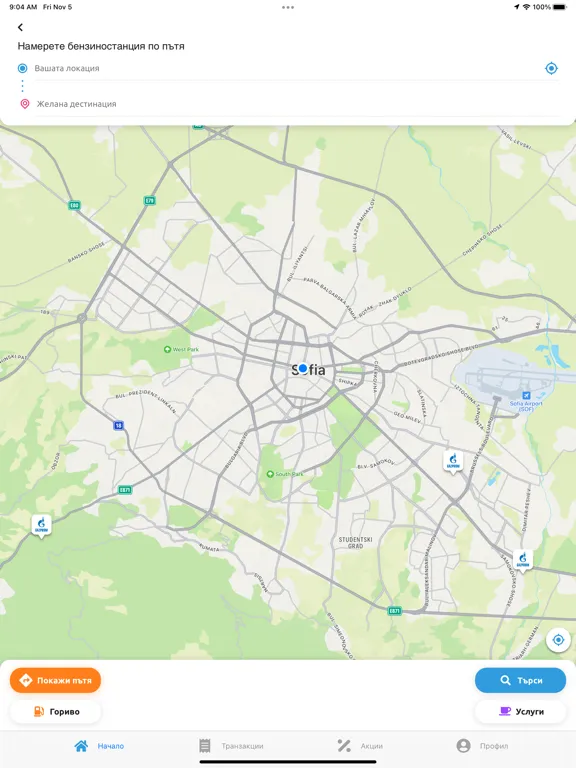
Task: Tap the 'Намерете бензиностанция по пътя' heading
Action: [101, 46]
